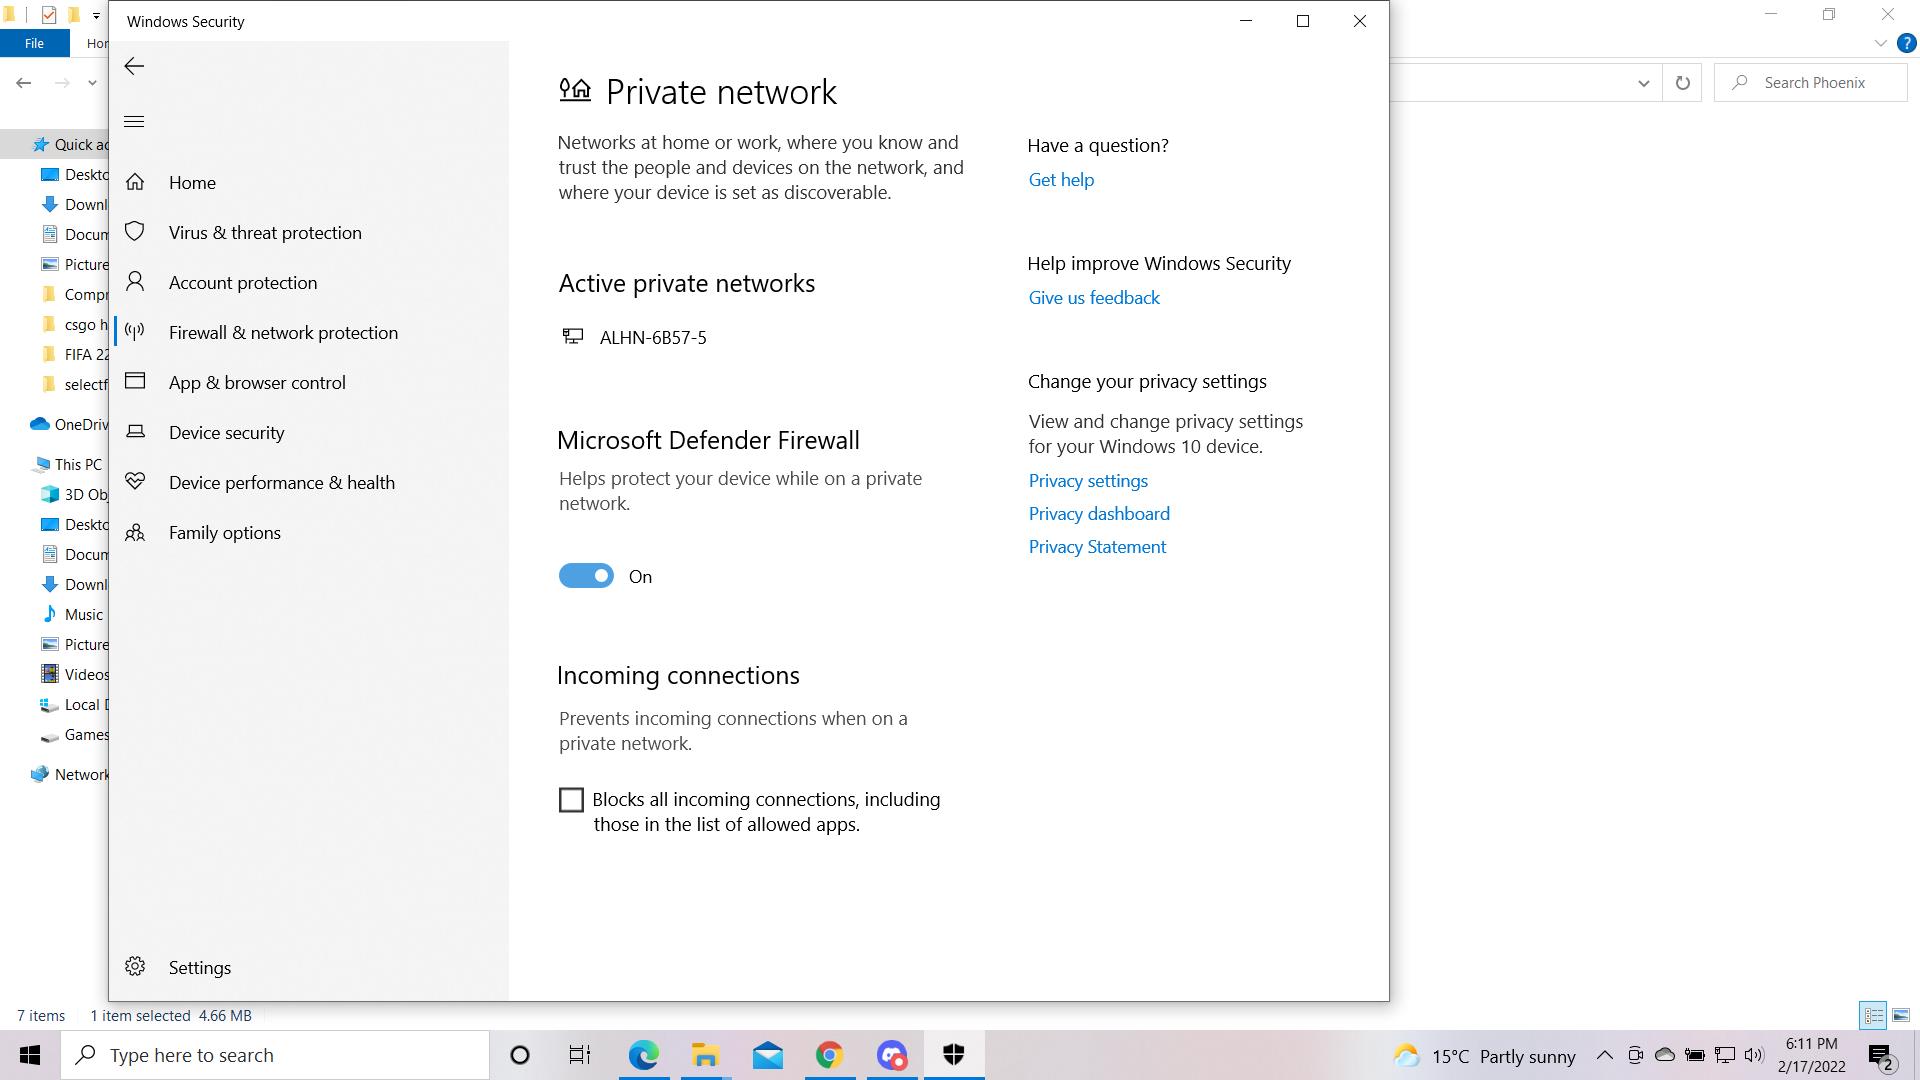Select Family options in sidebar
The width and height of the screenshot is (1920, 1080).
coord(224,532)
